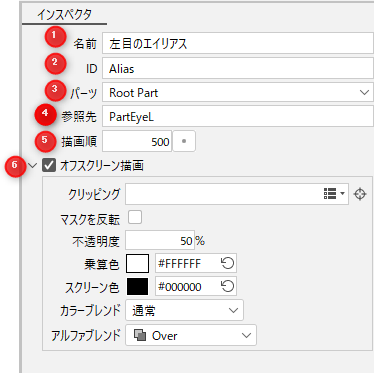Open the アルファブレンド Over dropdown
Image resolution: width=374 pixels, height=373 pixels.
pos(191,335)
